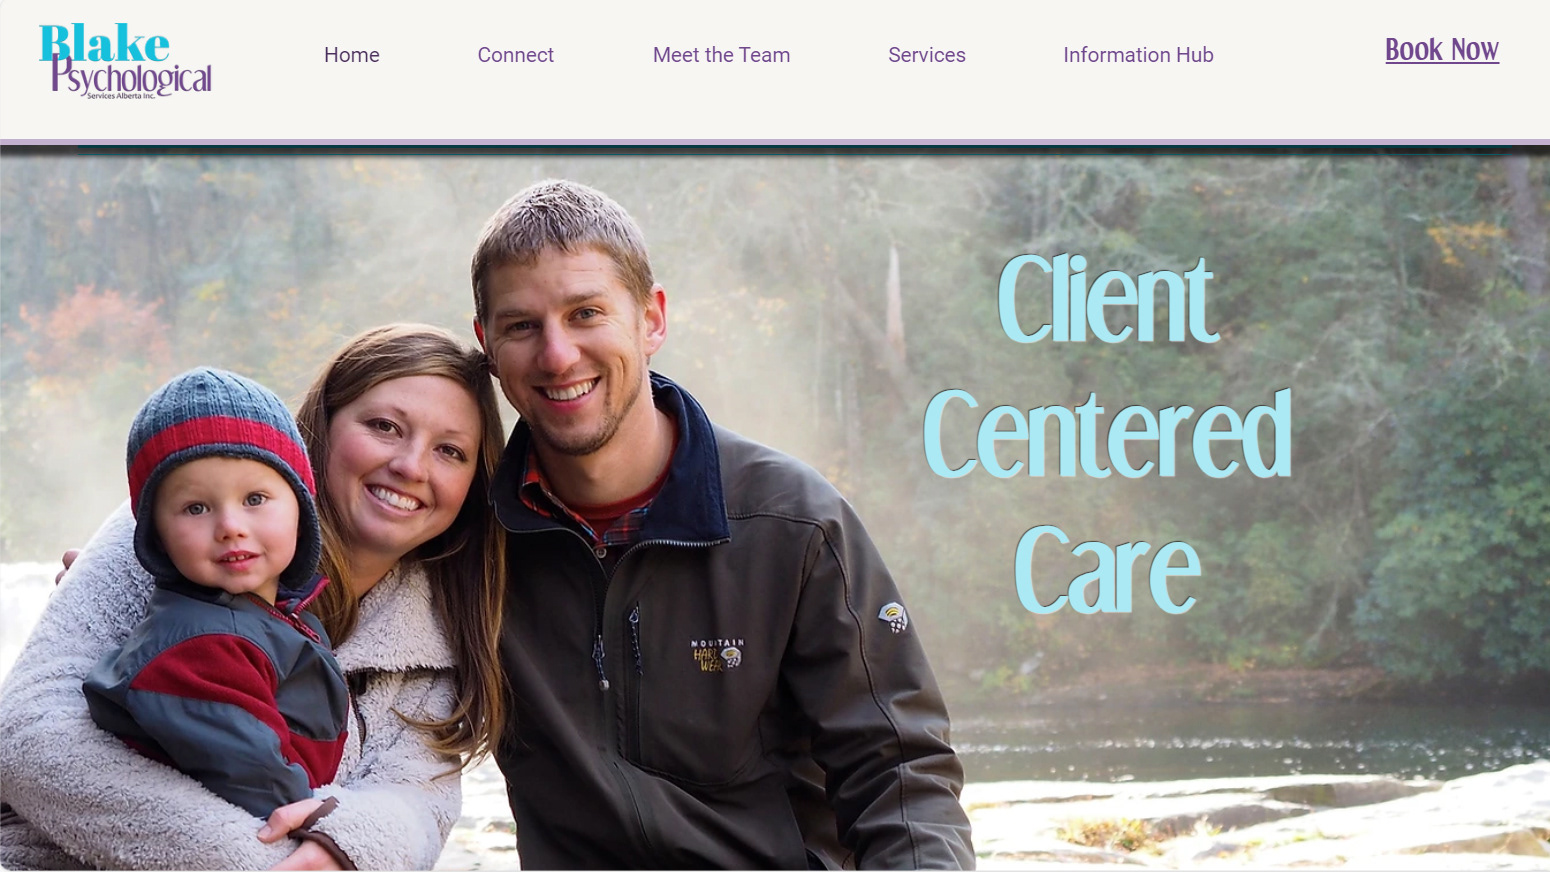Click the word "Centered" in the hero heading
This screenshot has width=1550, height=872.
click(1107, 434)
